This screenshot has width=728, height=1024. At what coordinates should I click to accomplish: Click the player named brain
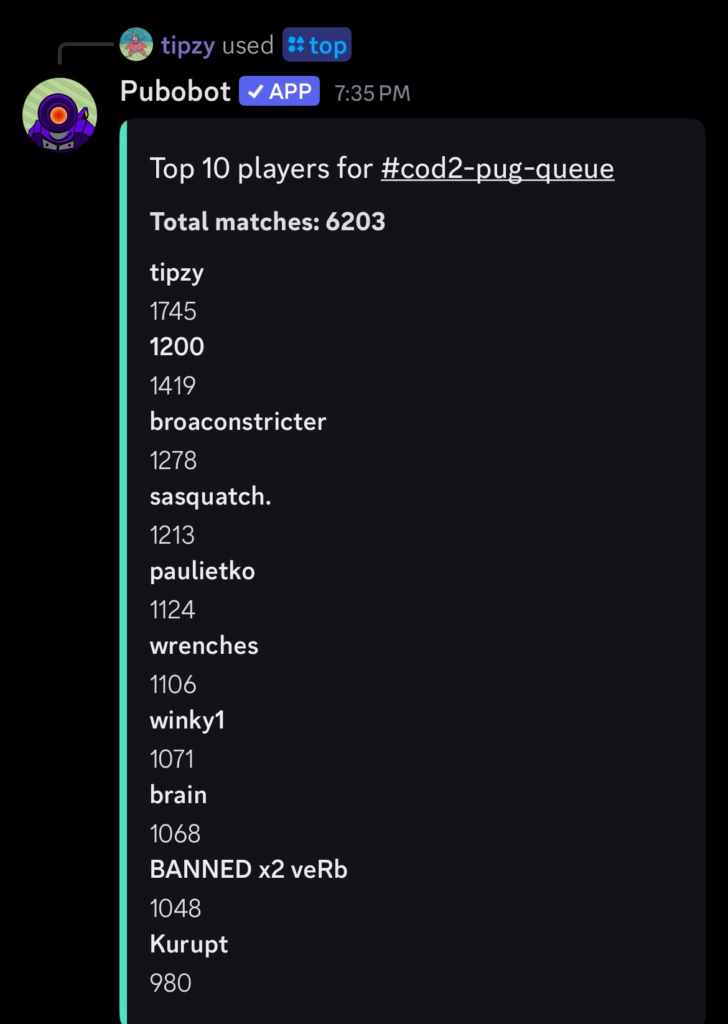[x=178, y=795]
